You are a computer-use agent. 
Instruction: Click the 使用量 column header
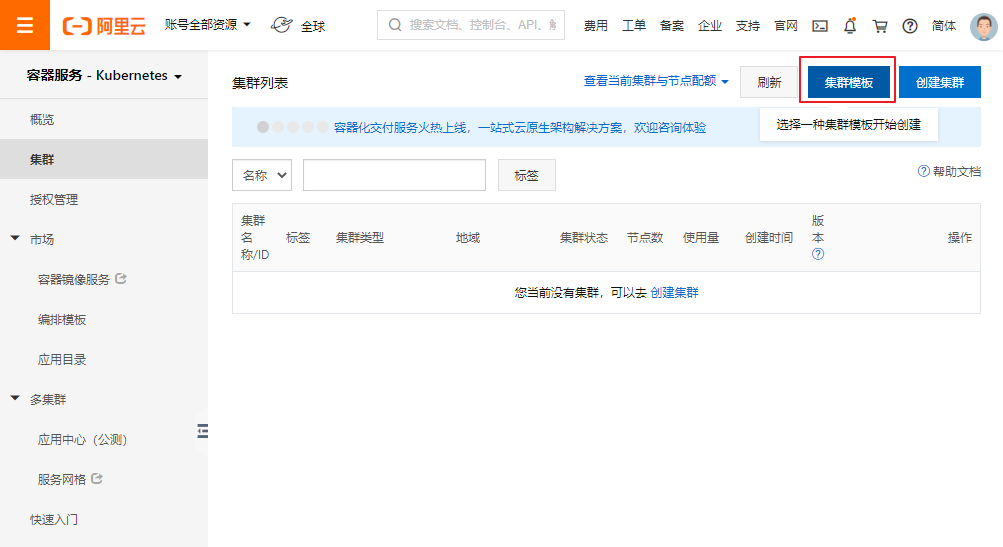tap(700, 237)
